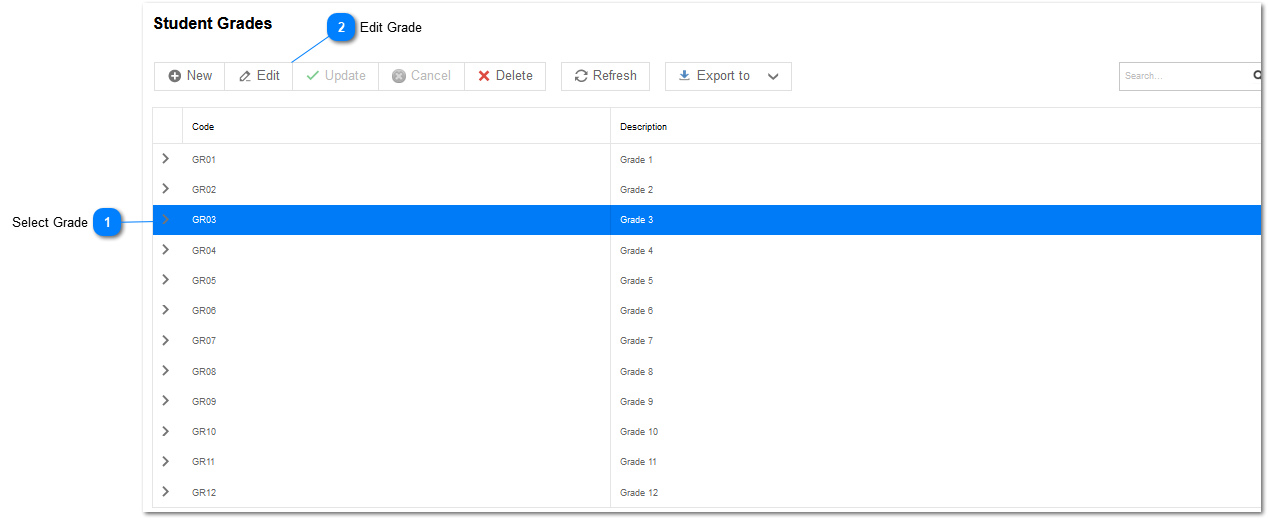Screen dimensions: 1269x520
Task: Expand the GR04 row
Action: 166,250
